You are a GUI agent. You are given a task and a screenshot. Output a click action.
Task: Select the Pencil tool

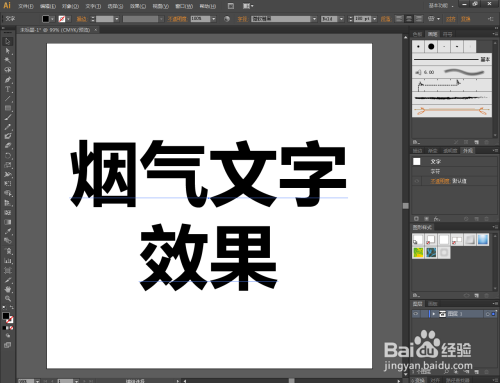[x=8, y=127]
